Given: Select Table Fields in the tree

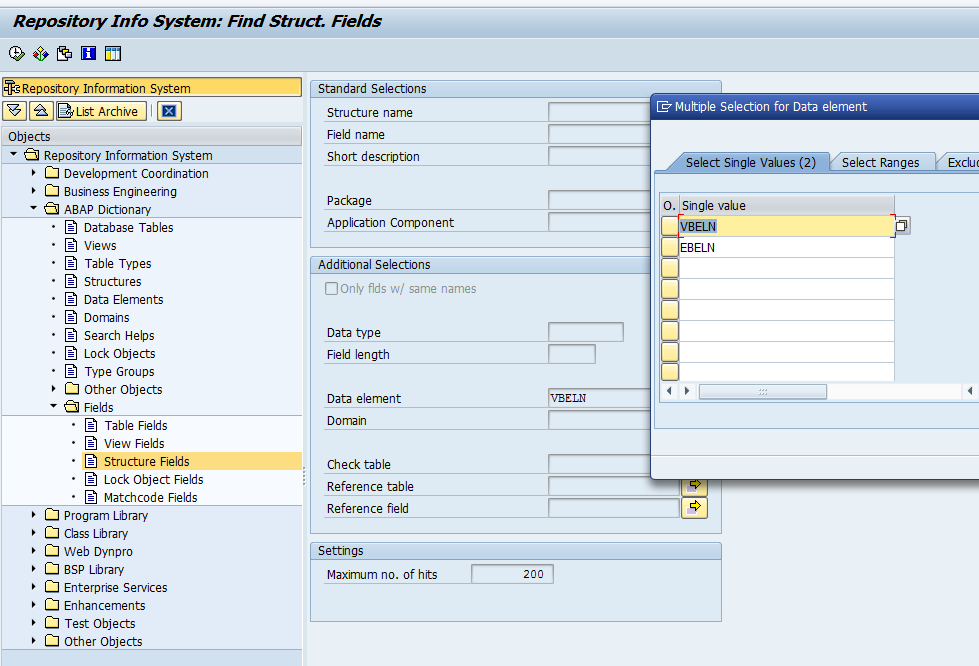Looking at the screenshot, I should click(135, 425).
